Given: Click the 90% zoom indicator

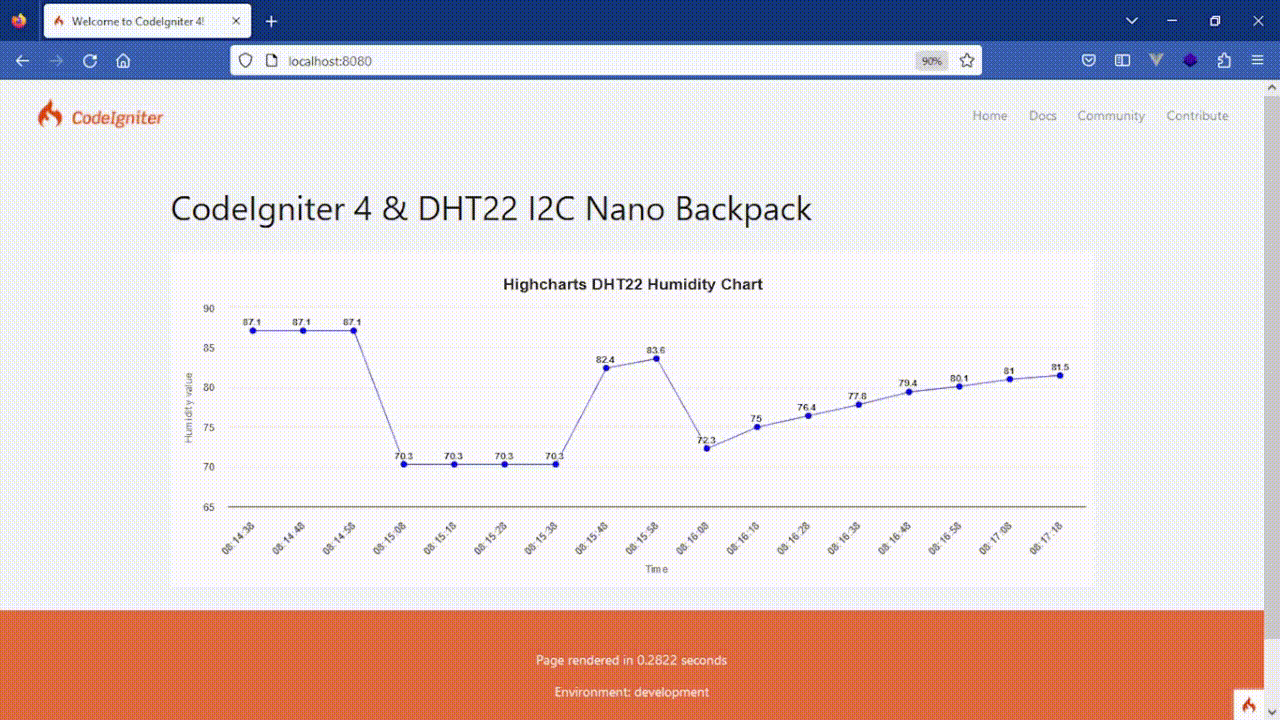Looking at the screenshot, I should (931, 60).
